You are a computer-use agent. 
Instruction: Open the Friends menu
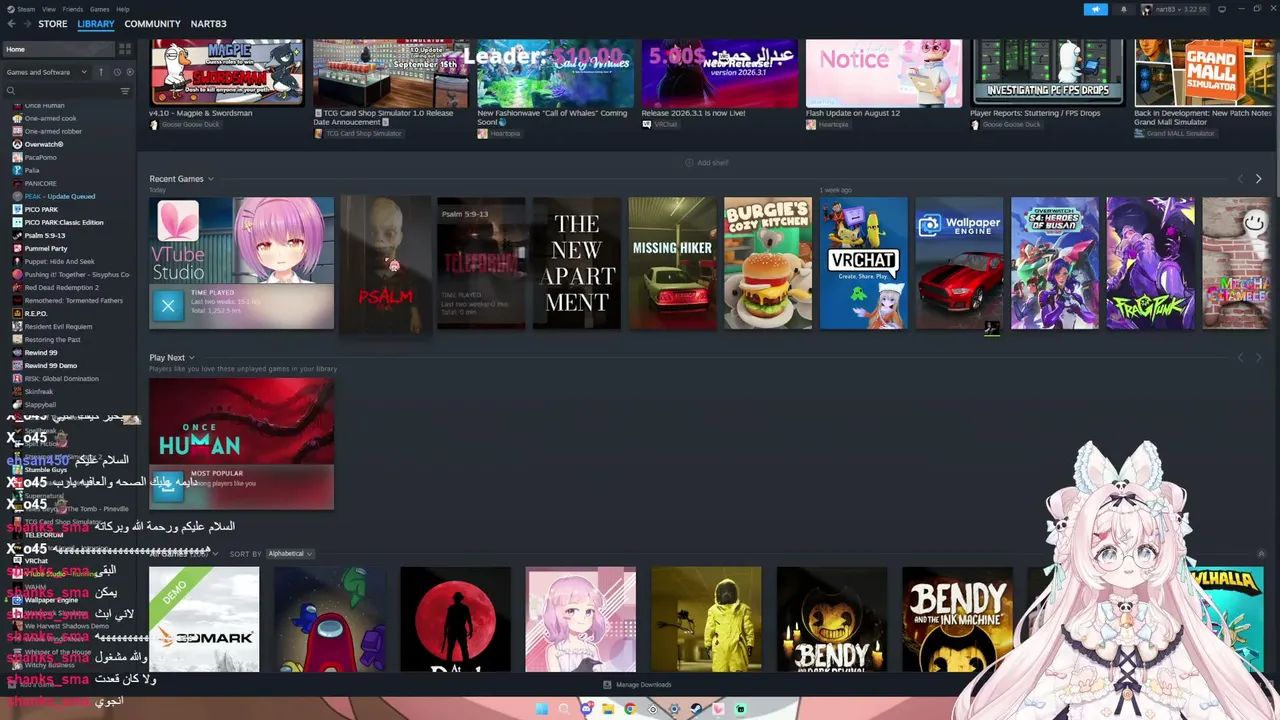(x=73, y=9)
